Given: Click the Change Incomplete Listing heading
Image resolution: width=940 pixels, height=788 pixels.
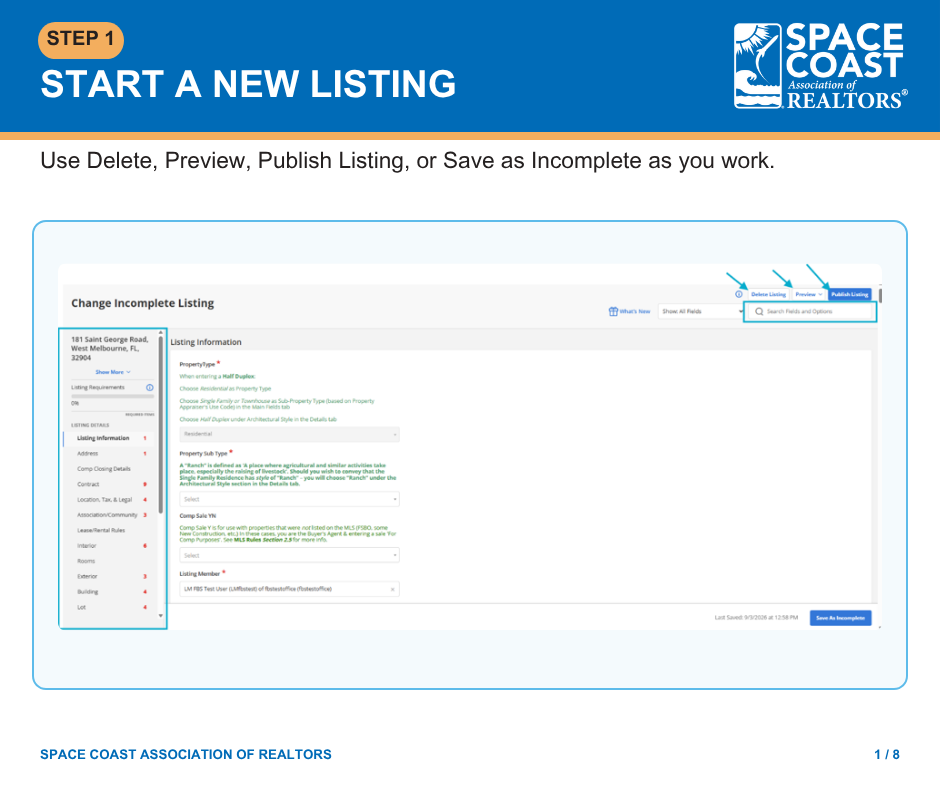Looking at the screenshot, I should [x=143, y=303].
